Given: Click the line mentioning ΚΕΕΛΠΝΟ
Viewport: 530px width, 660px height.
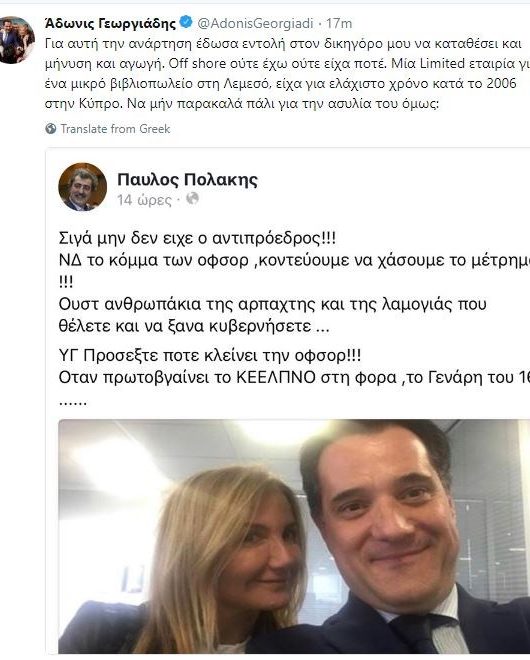Looking at the screenshot, I should [294, 378].
